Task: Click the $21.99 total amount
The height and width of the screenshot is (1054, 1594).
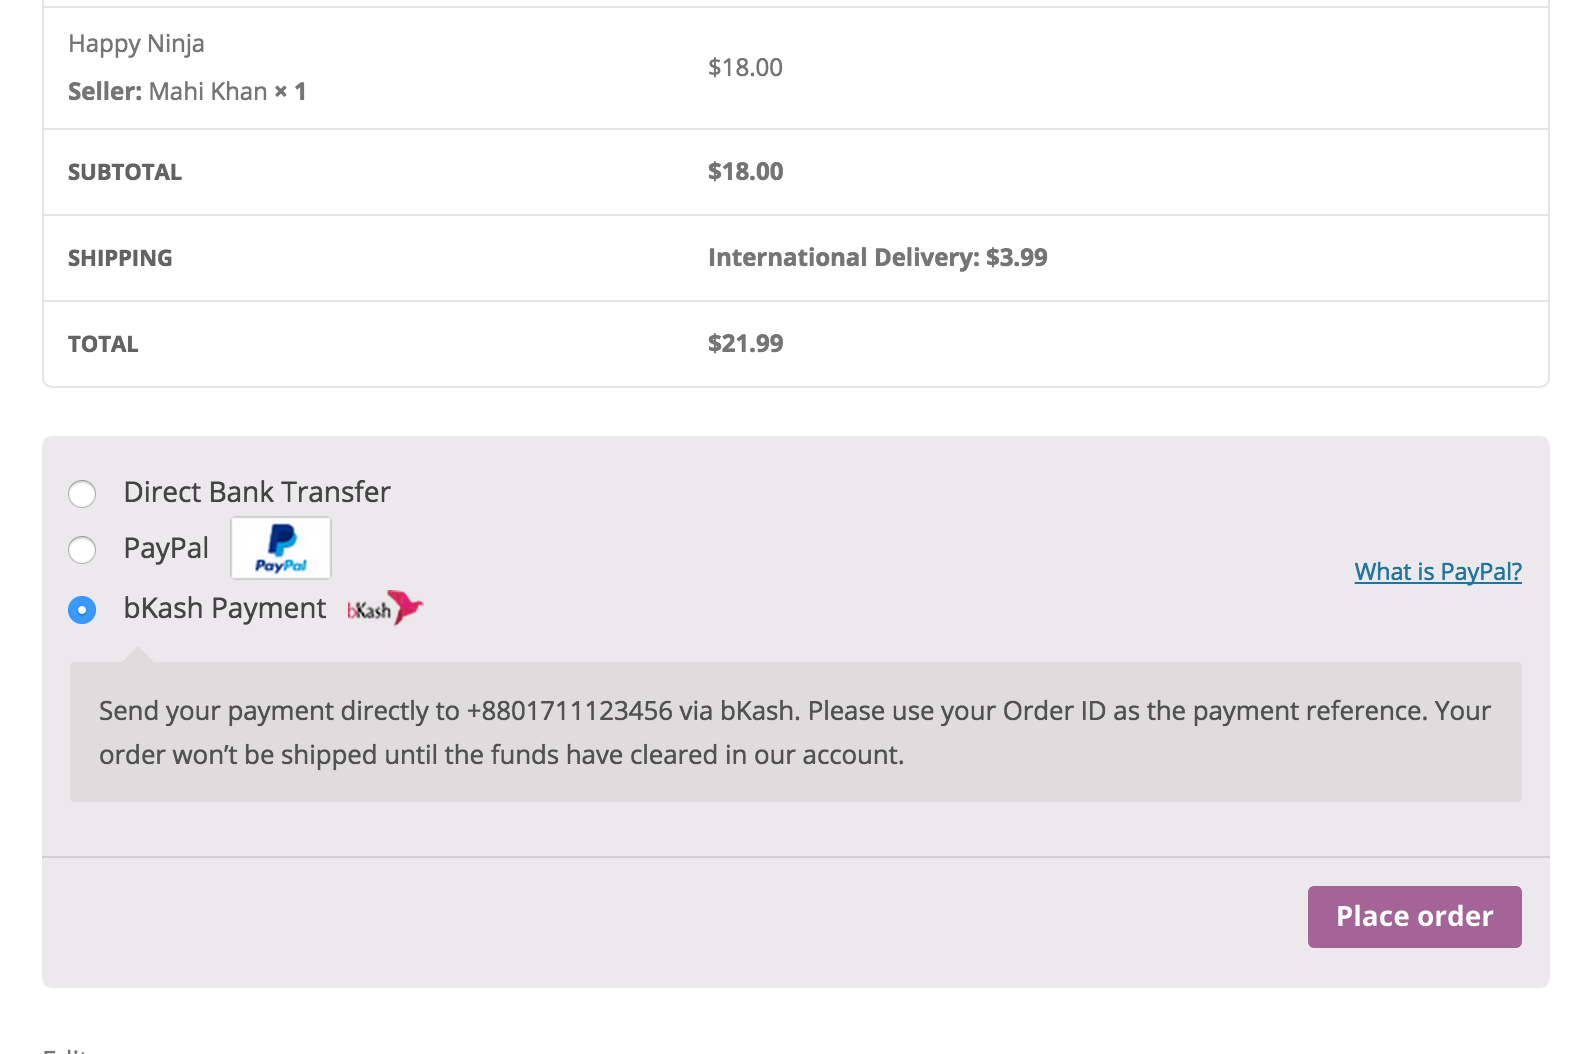Action: [745, 344]
